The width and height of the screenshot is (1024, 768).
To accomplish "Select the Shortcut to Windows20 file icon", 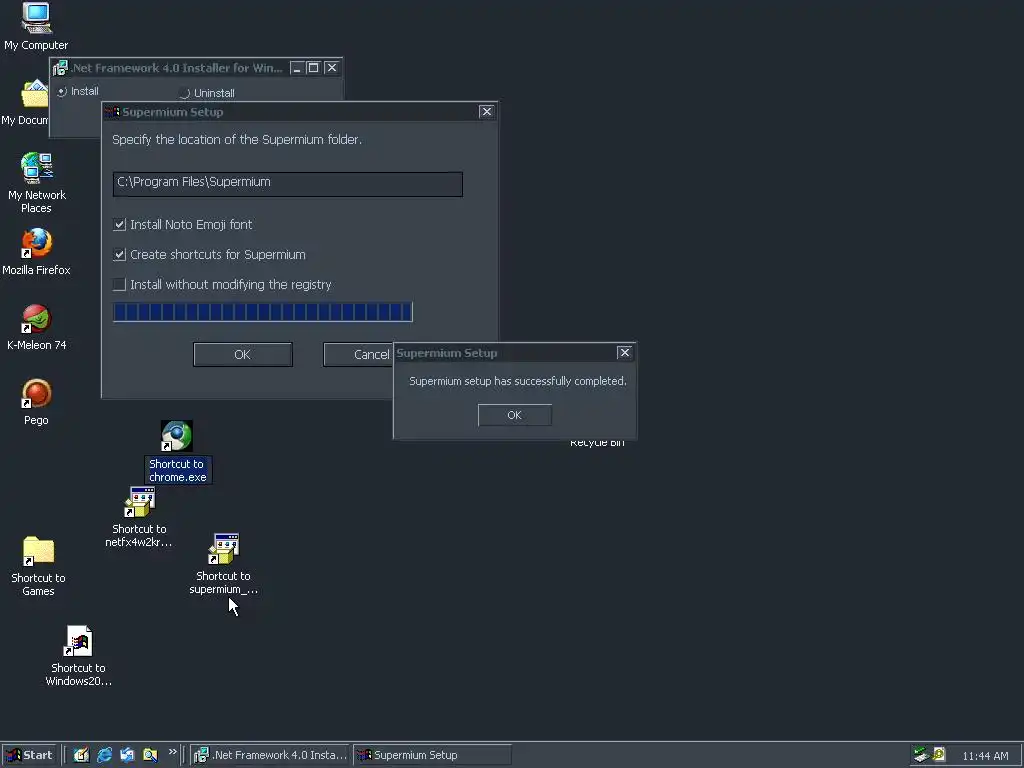I will [x=78, y=656].
